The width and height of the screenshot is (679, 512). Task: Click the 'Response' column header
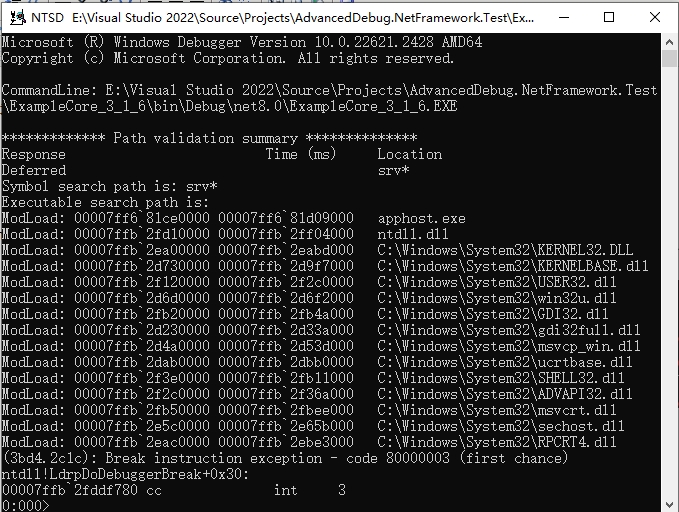pos(34,155)
